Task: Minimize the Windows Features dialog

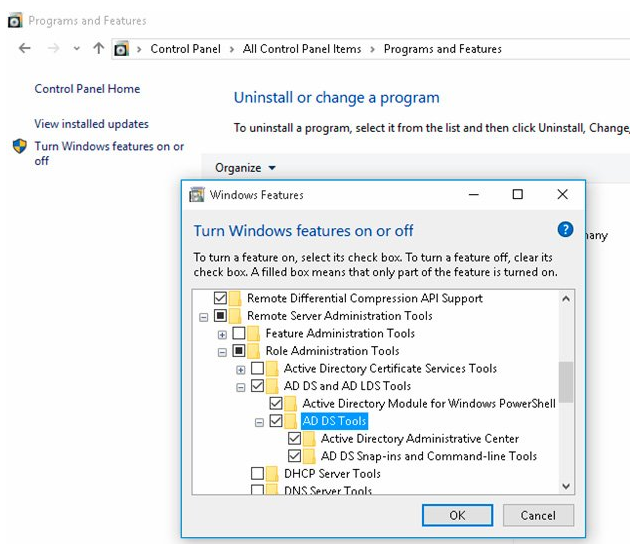Action: [x=474, y=194]
